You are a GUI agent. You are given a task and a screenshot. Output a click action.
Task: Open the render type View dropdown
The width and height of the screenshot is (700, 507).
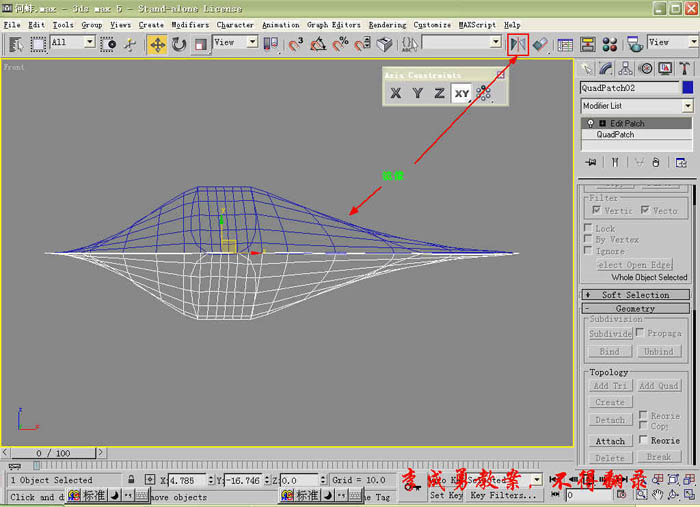[693, 42]
